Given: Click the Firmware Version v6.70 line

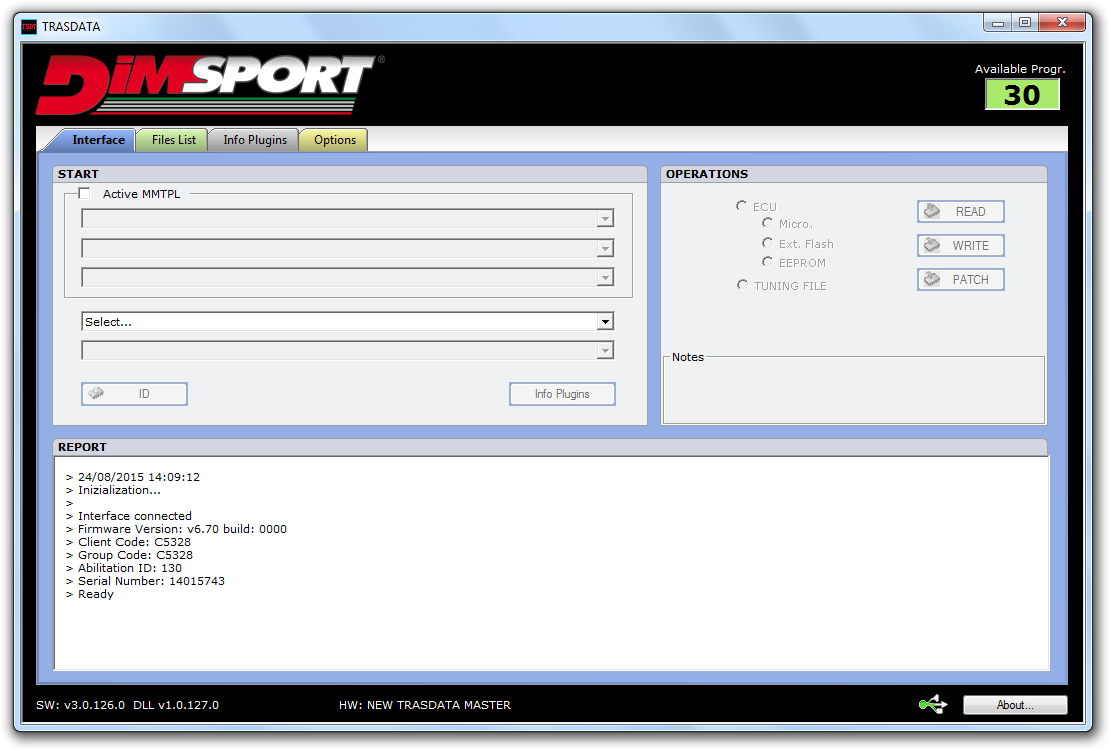Looking at the screenshot, I should (x=182, y=529).
